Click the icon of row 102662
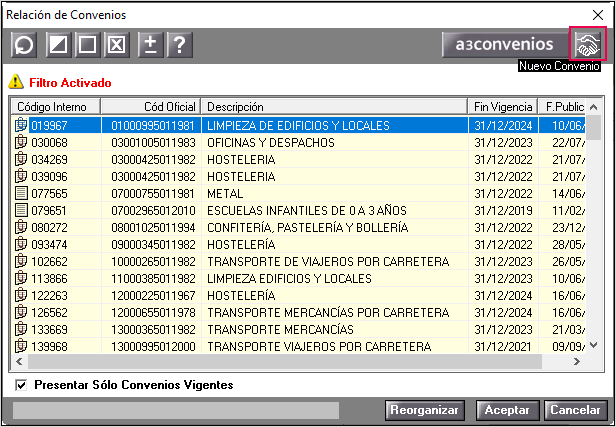The width and height of the screenshot is (616, 427). click(21, 261)
